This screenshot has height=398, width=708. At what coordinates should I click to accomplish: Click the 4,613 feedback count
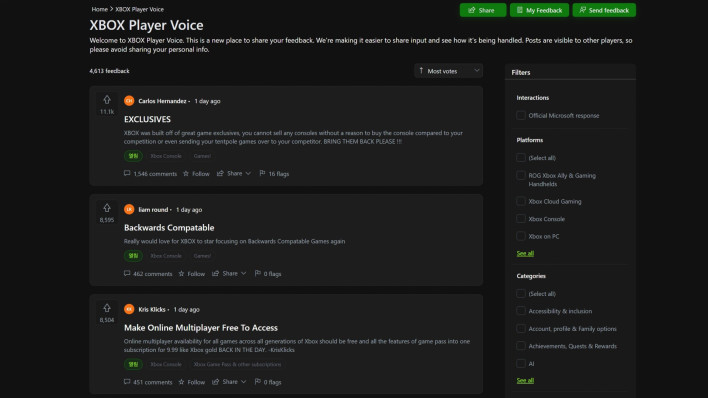[x=109, y=71]
